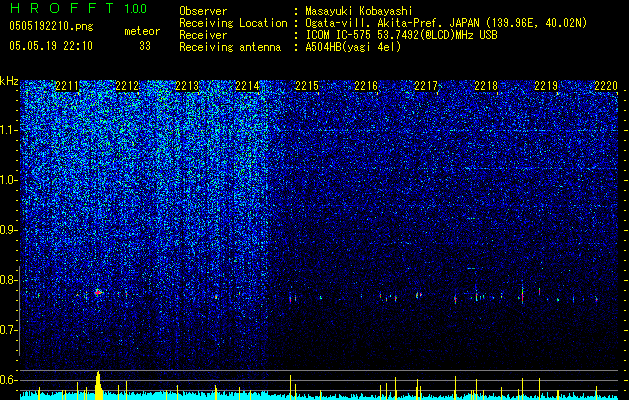This screenshot has width=629, height=400.
Task: Click the bright pink meteor echo after 2211
Action: (98, 292)
